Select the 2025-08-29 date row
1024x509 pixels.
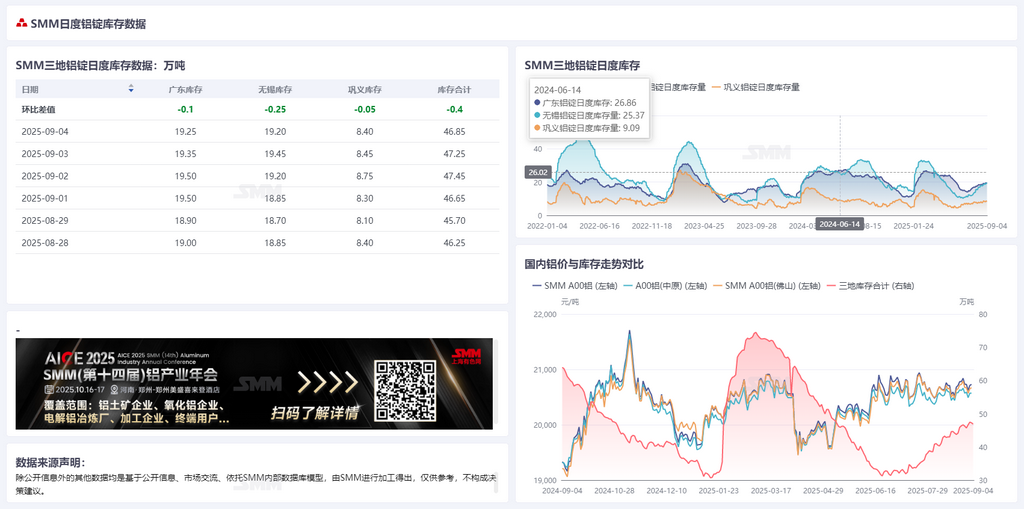pyautogui.click(x=257, y=220)
